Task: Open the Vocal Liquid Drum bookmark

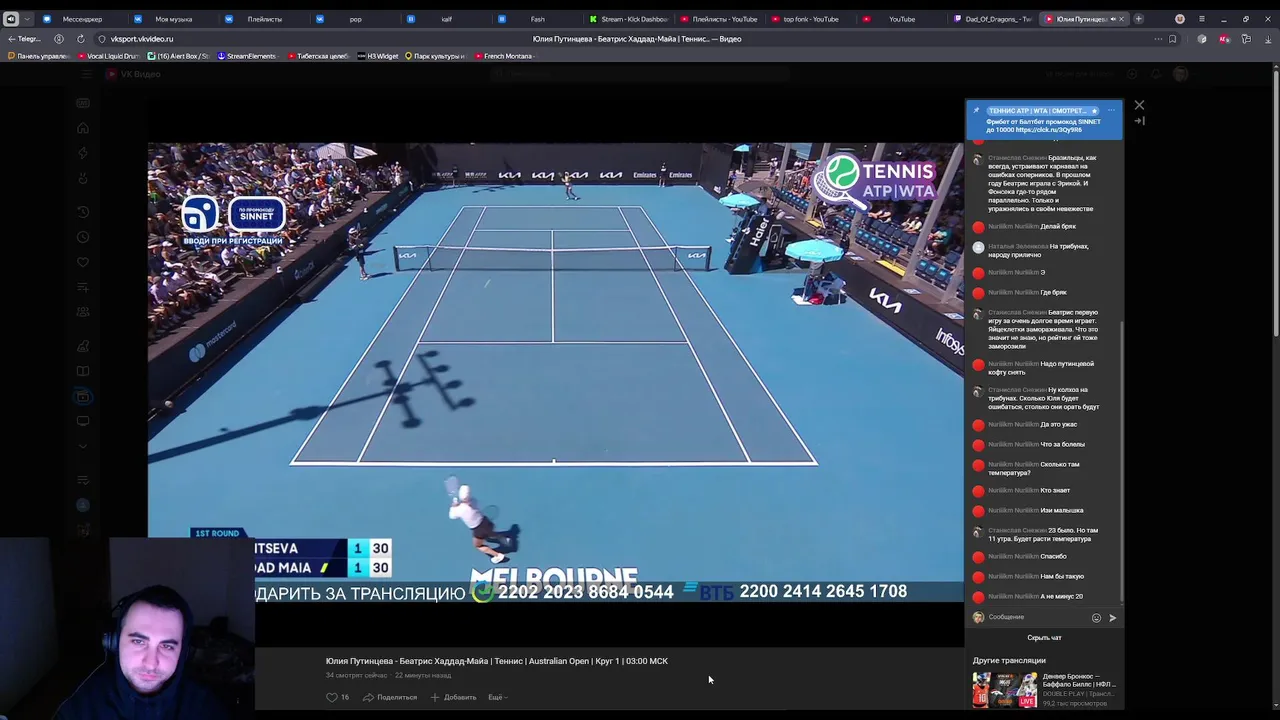Action: pyautogui.click(x=108, y=56)
